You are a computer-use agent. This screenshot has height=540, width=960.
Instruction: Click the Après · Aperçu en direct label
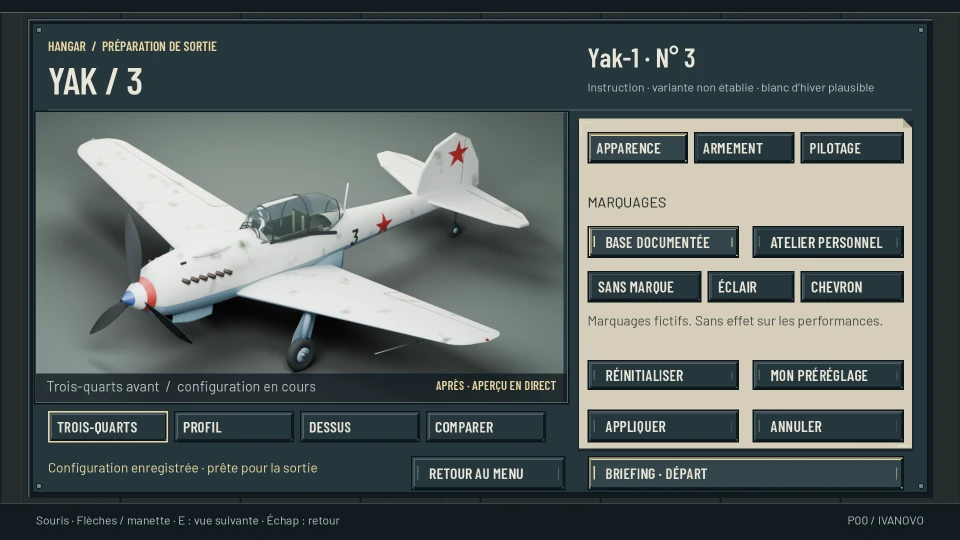point(496,386)
